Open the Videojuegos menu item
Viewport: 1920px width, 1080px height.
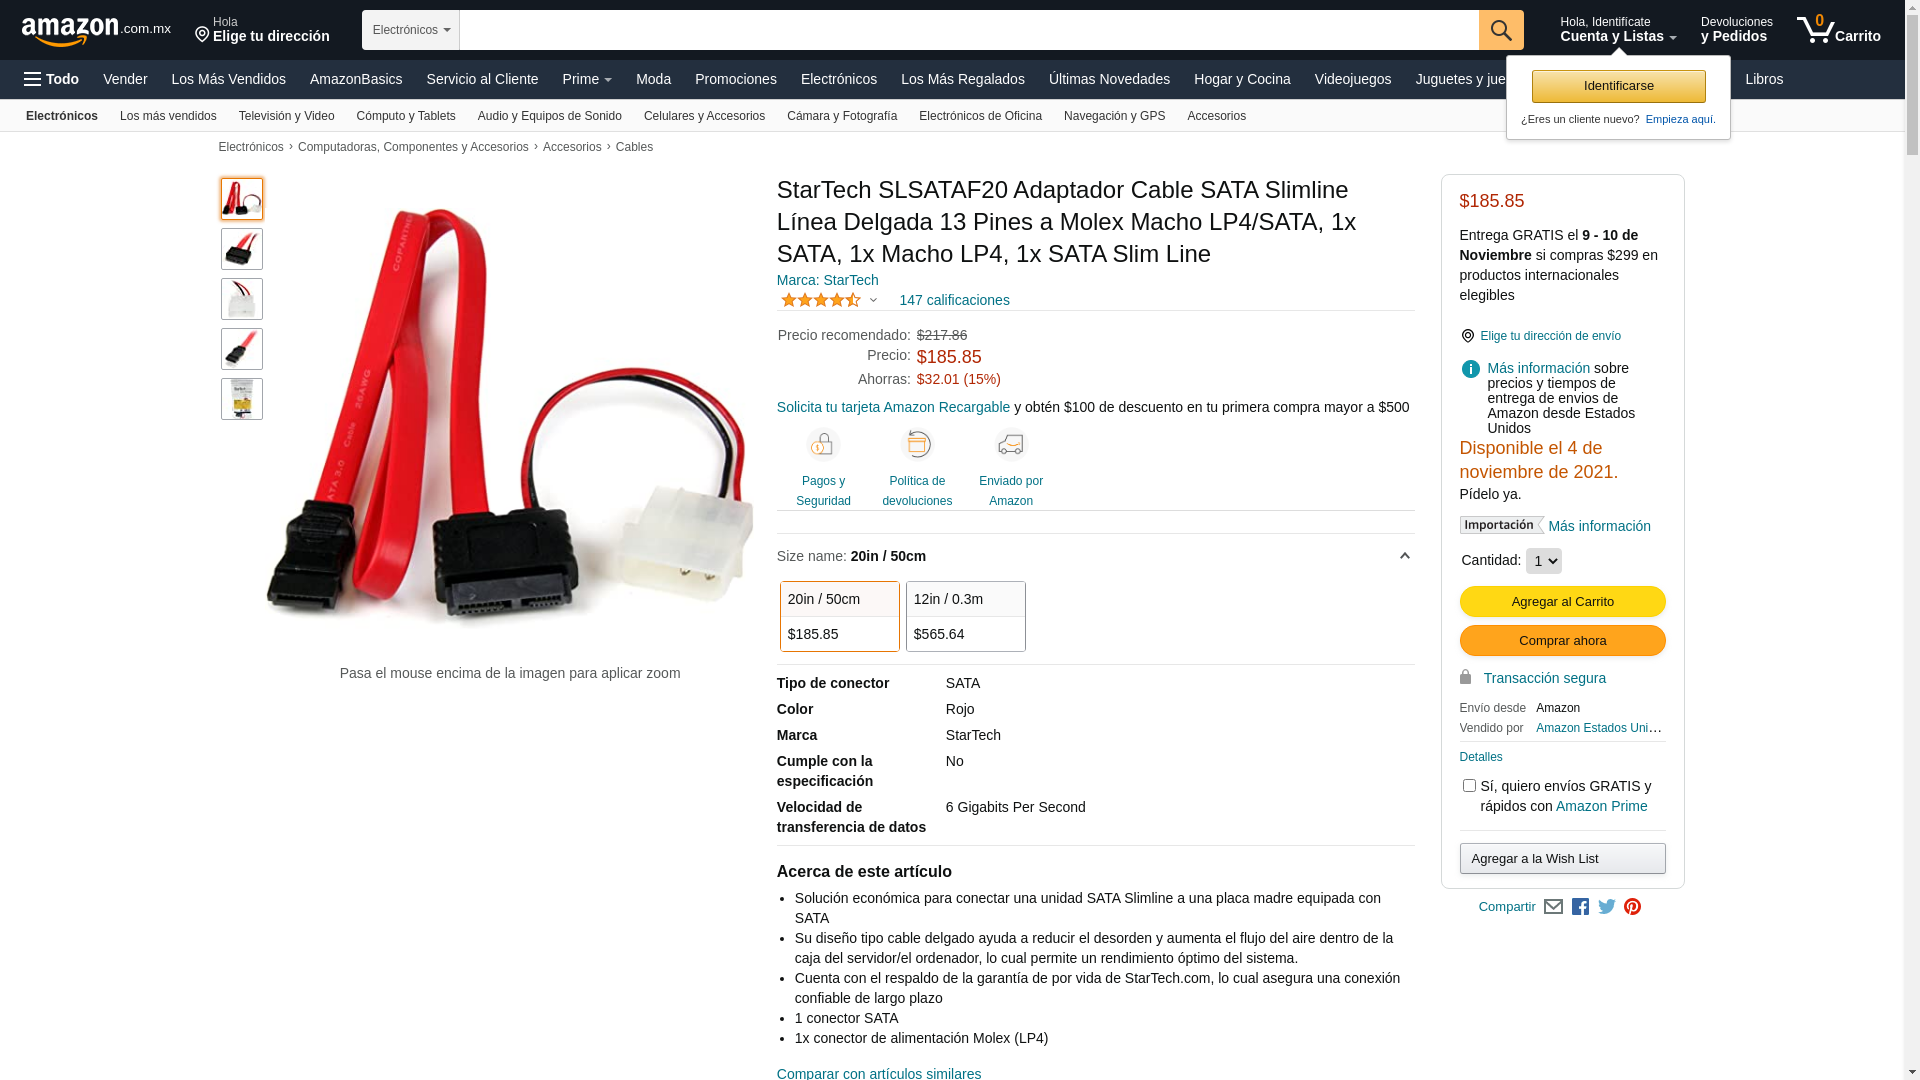[x=1352, y=79]
